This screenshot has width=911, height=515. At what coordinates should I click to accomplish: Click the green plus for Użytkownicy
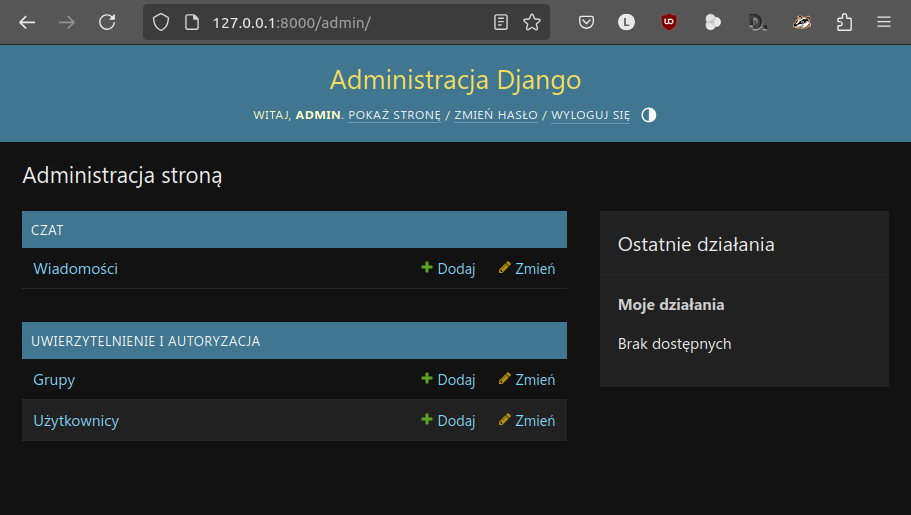426,420
